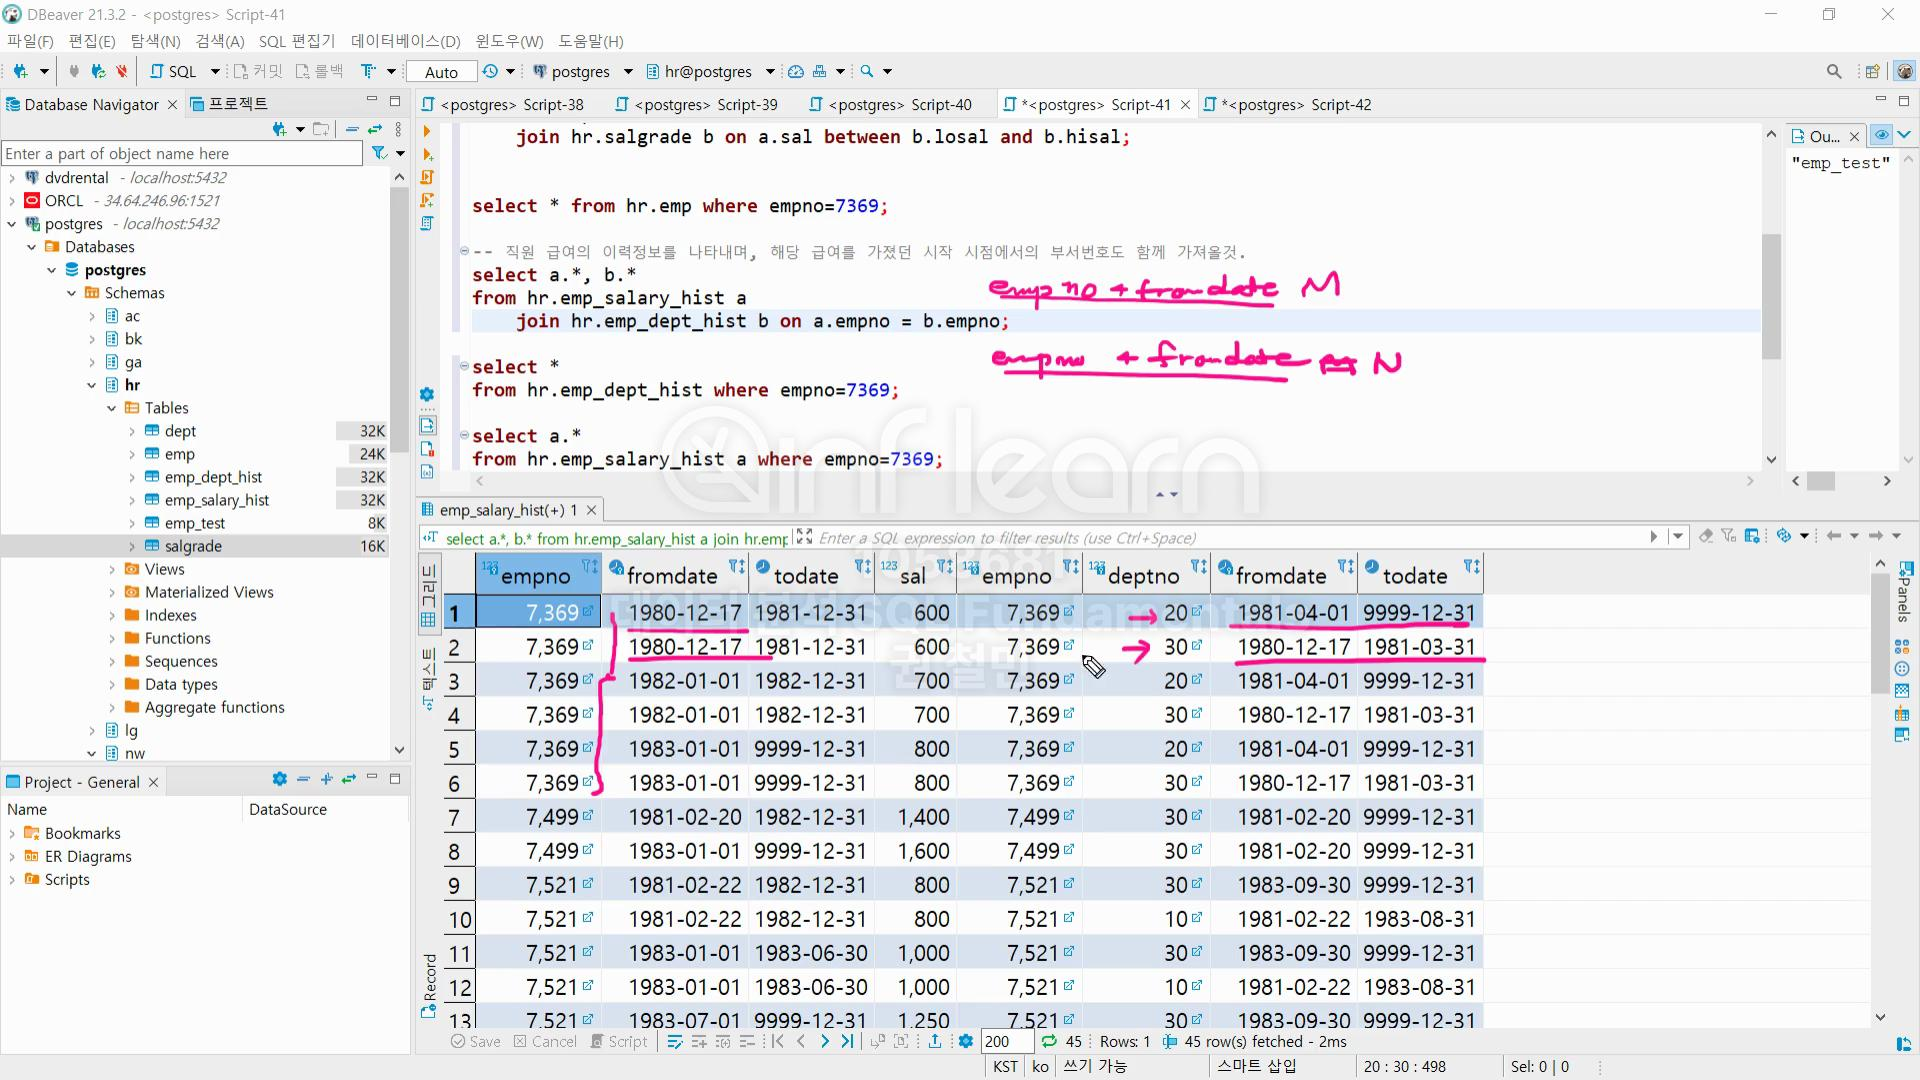Open the SQL editor toolbar button
Screen dimensions: 1920x1080
(173, 71)
